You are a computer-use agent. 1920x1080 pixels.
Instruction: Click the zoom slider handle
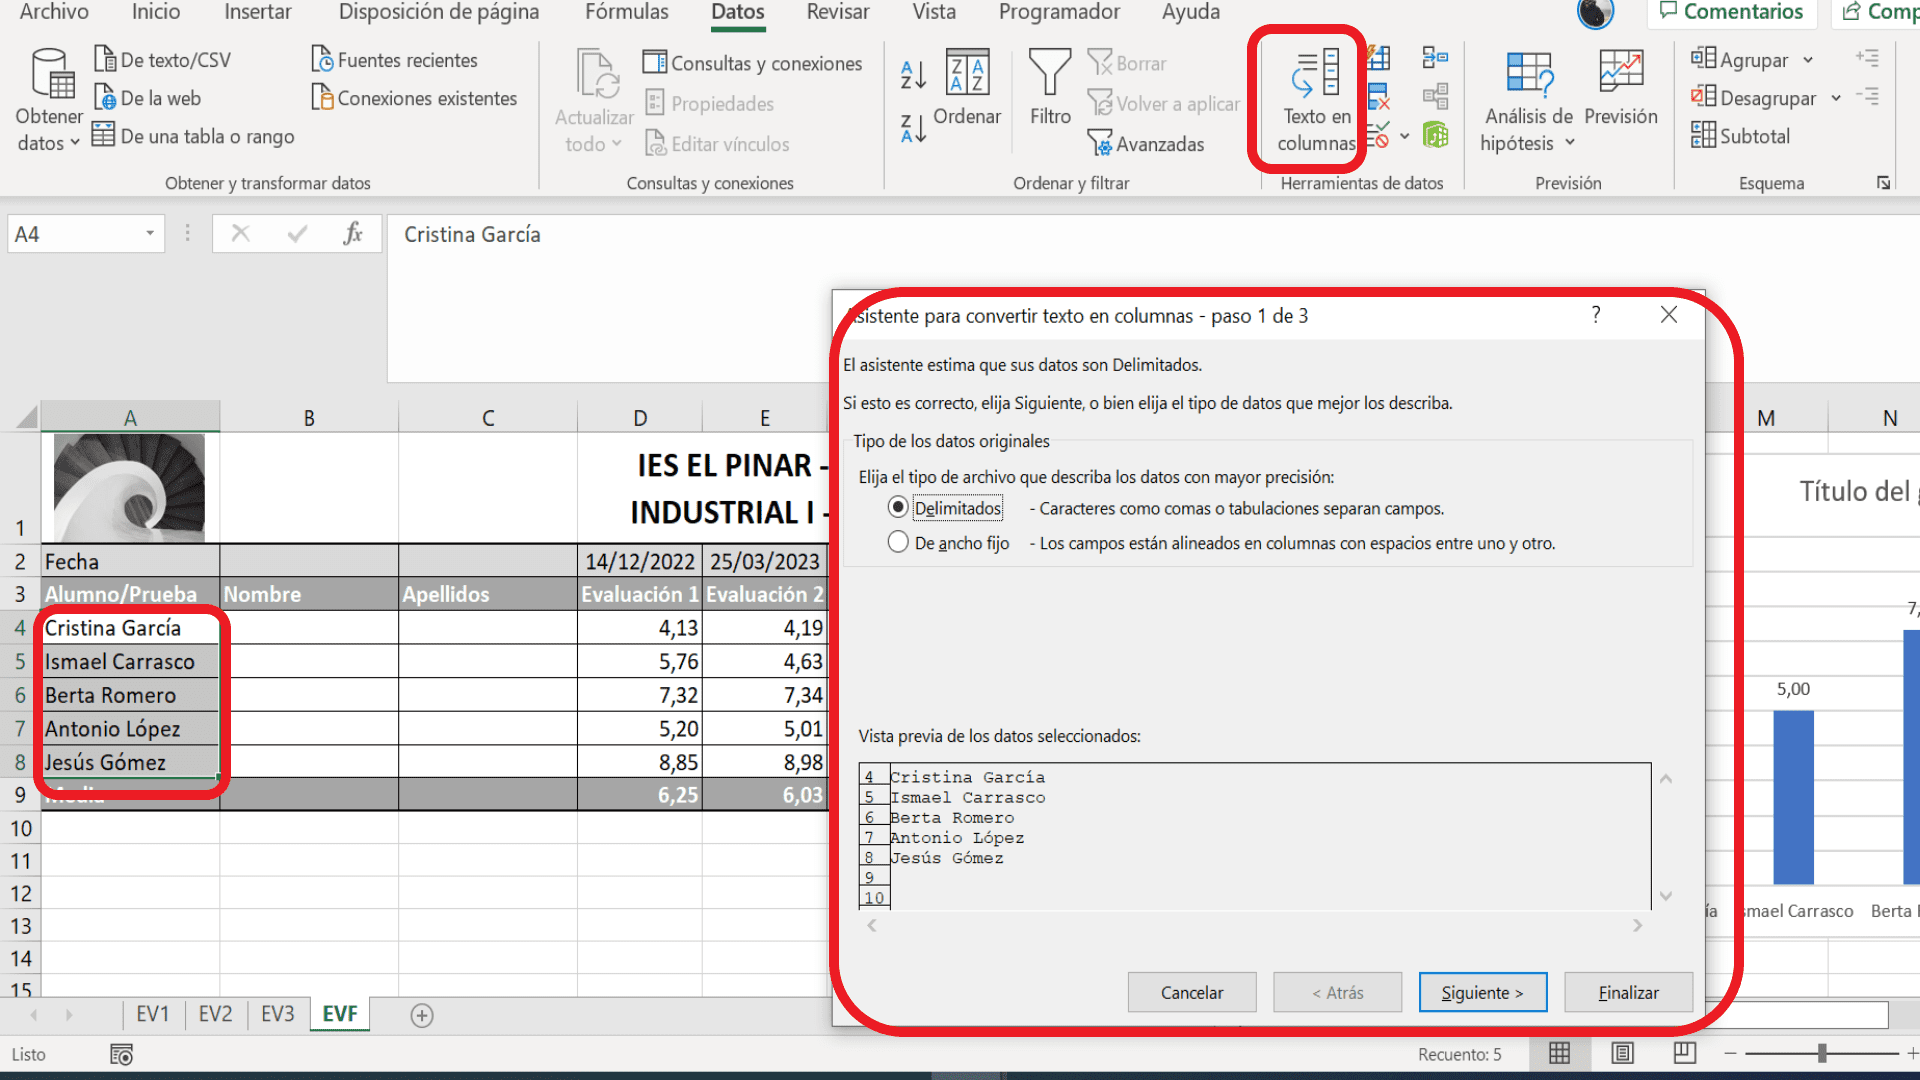tap(1822, 1053)
